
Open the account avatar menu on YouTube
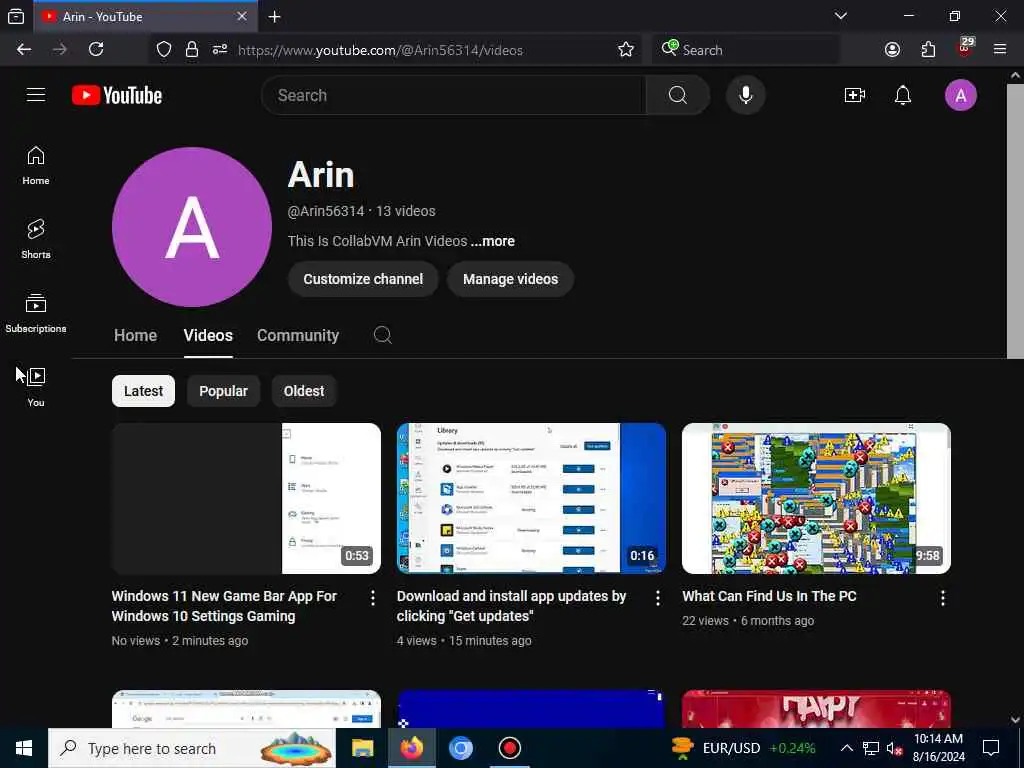(960, 95)
